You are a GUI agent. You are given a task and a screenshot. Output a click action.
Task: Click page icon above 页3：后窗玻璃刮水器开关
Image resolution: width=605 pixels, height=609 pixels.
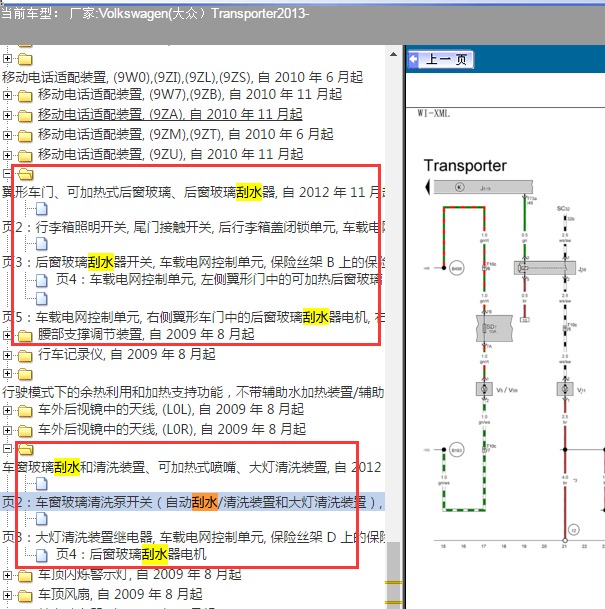pyautogui.click(x=42, y=244)
